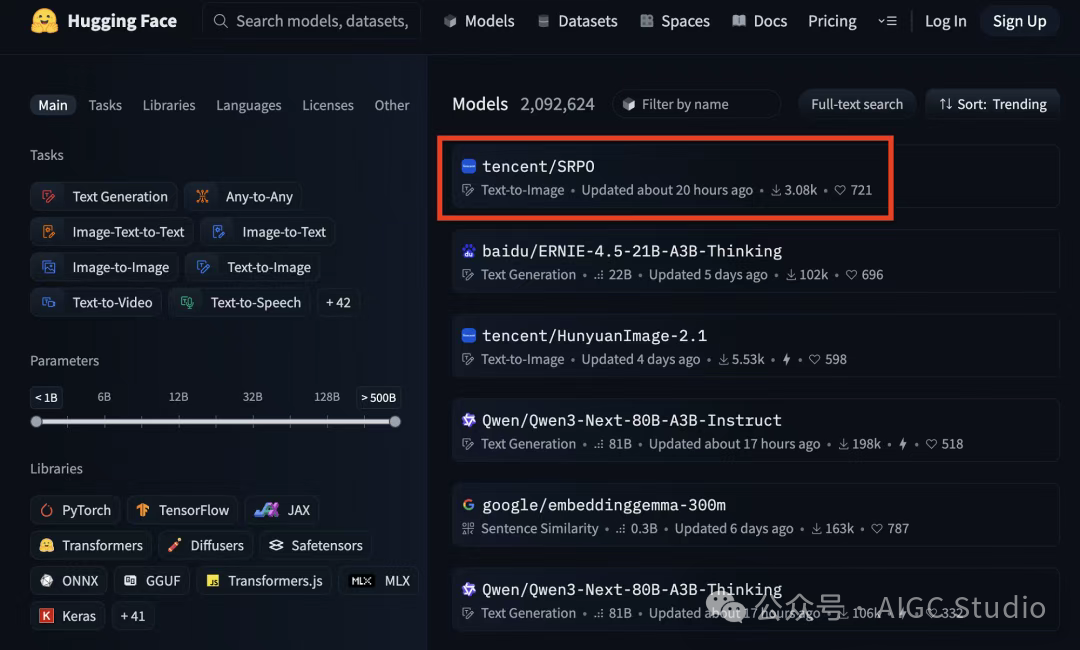Click the Image-to-Text task icon
Screen dimensions: 1080x650
(x=218, y=231)
